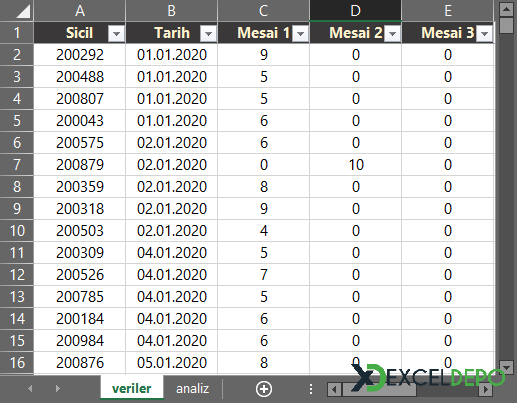The image size is (517, 403).
Task: Select the veriler sheet tab
Action: click(x=132, y=388)
